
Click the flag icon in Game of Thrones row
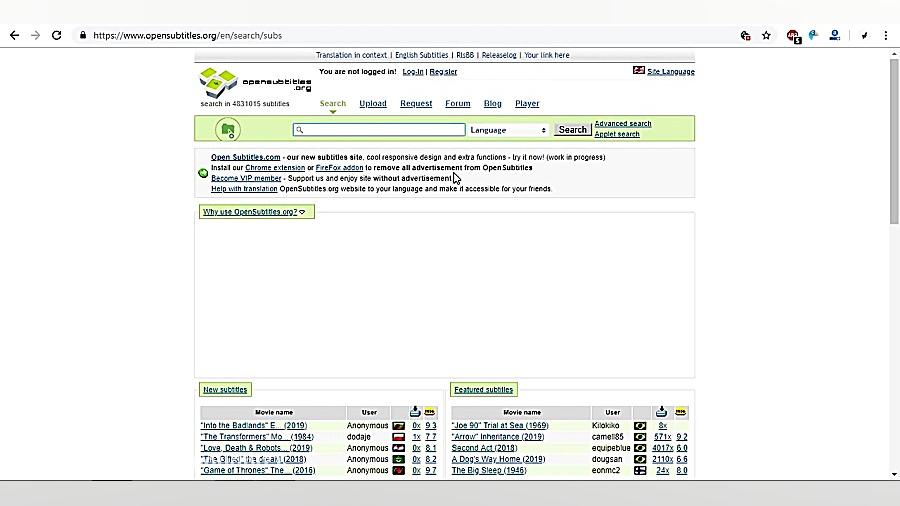tap(399, 470)
